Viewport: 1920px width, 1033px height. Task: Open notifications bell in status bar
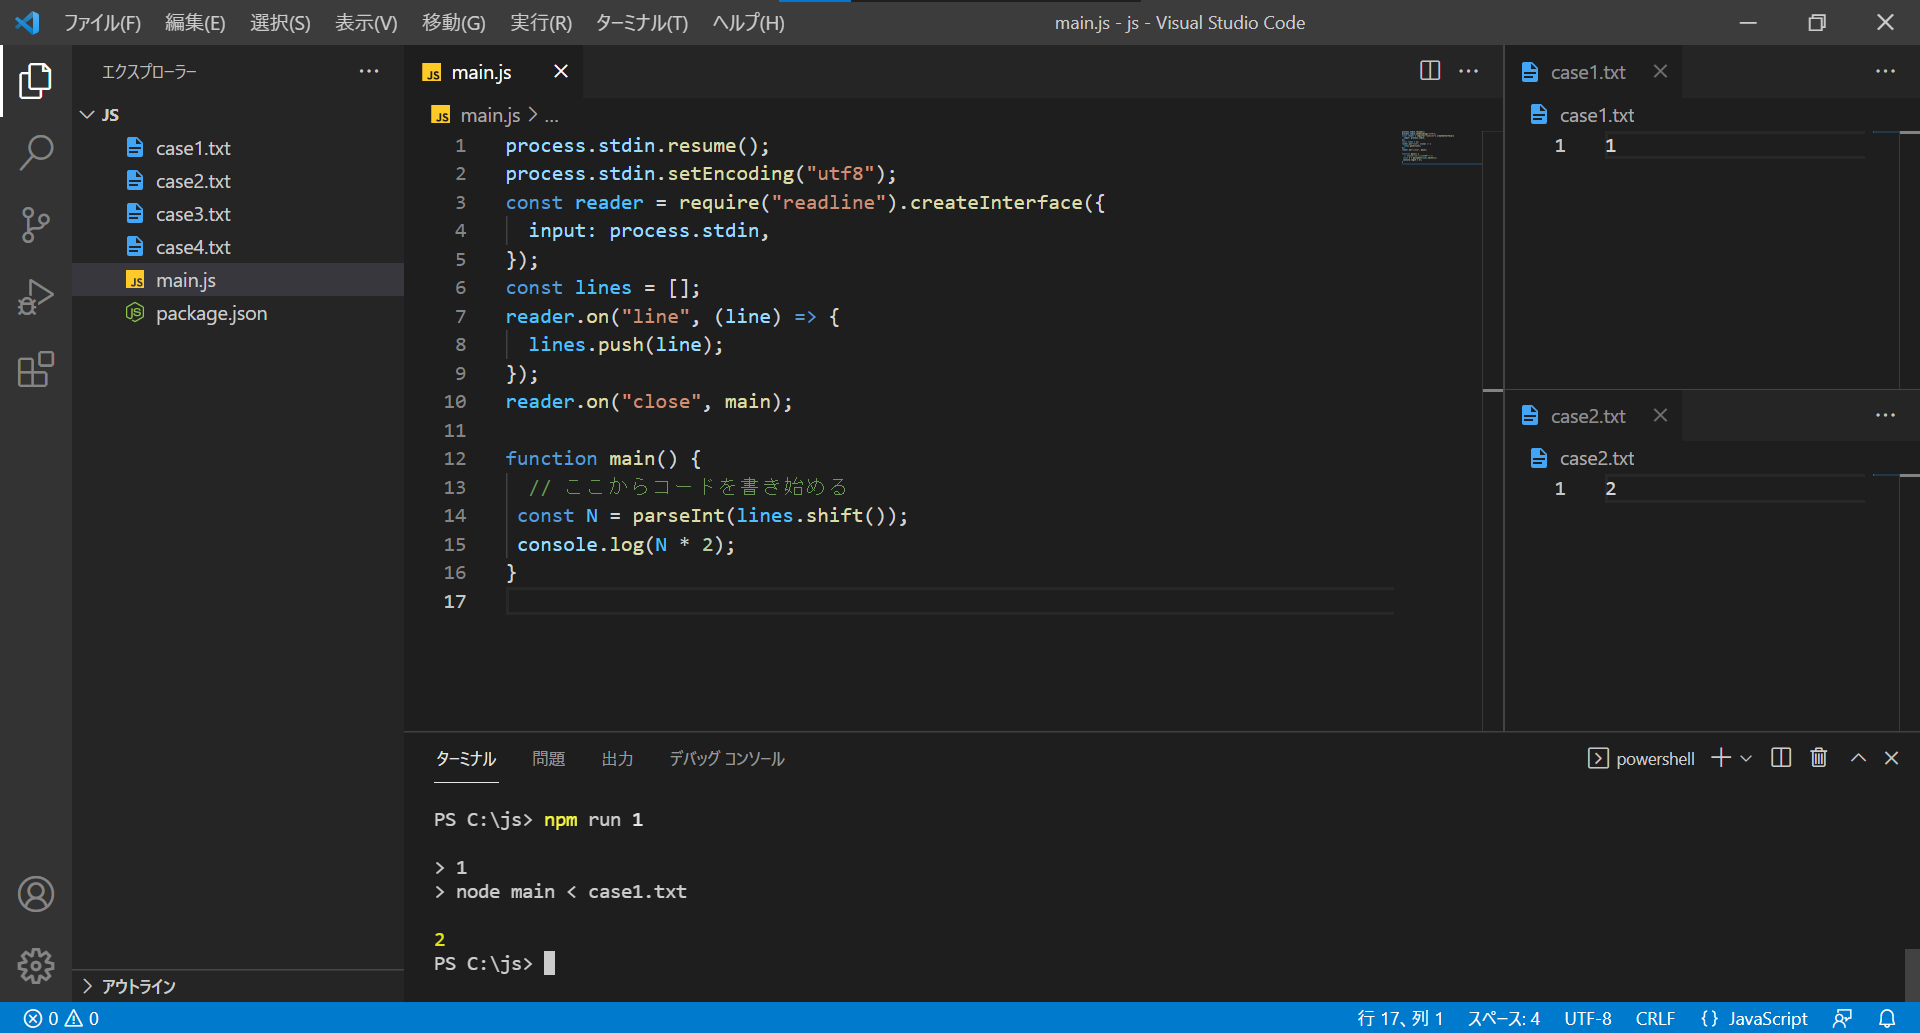1887,1018
